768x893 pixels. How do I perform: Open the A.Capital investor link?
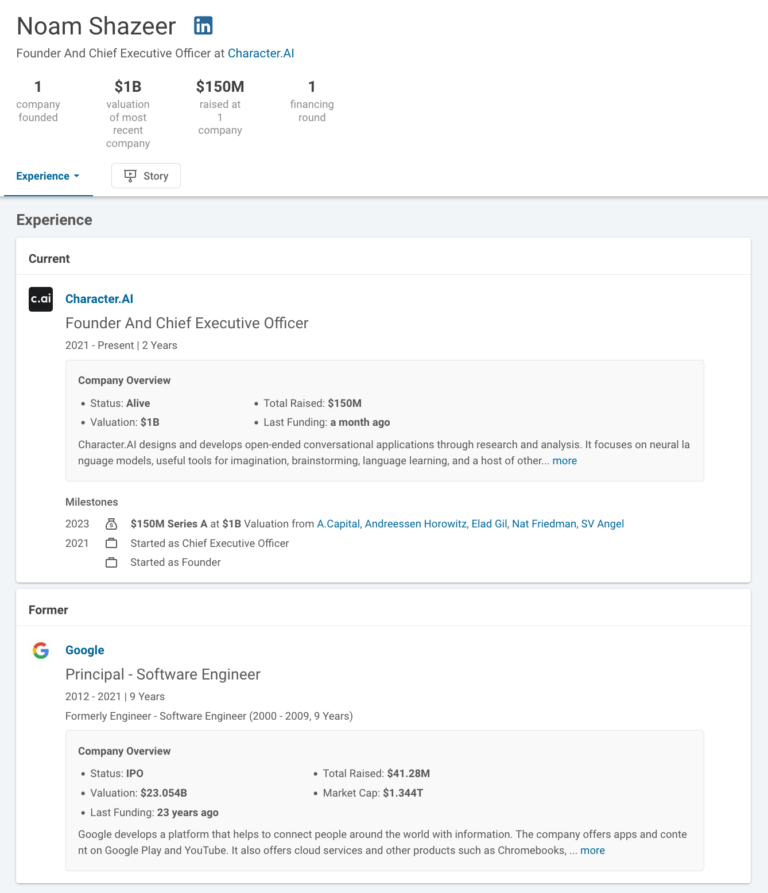(341, 523)
